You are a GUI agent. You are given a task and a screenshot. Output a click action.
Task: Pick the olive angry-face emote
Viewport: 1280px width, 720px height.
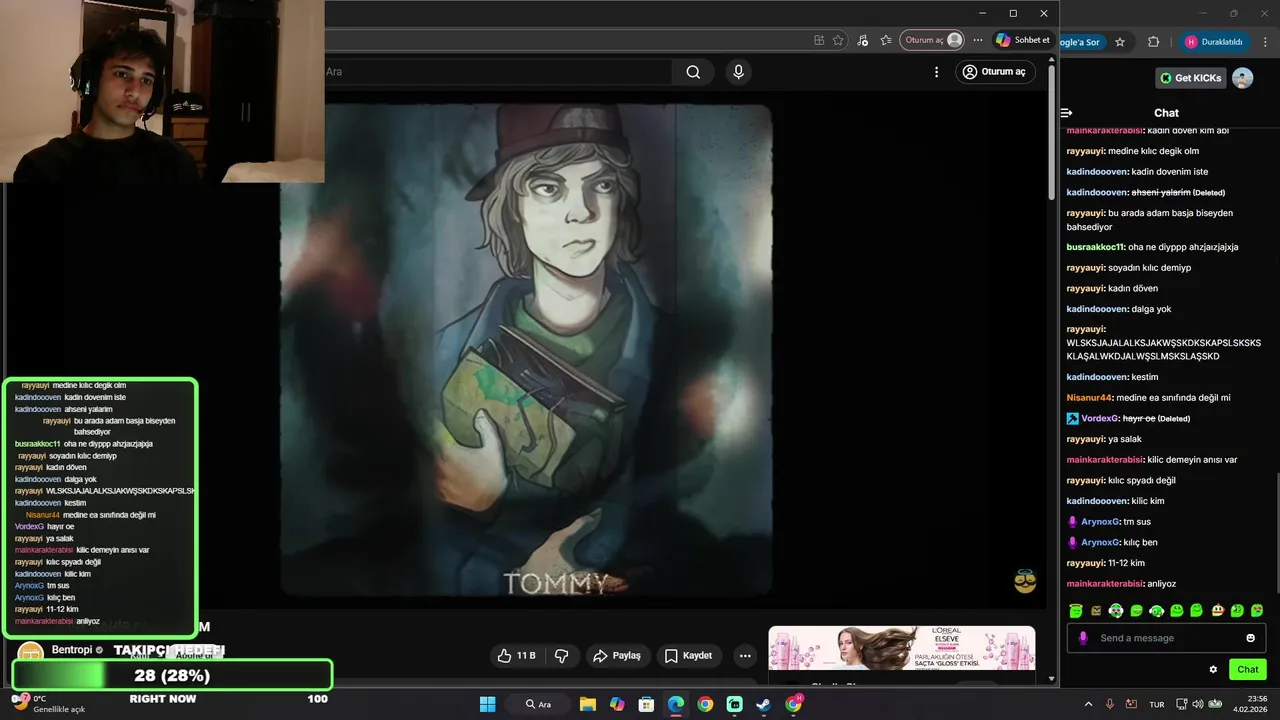point(1096,610)
